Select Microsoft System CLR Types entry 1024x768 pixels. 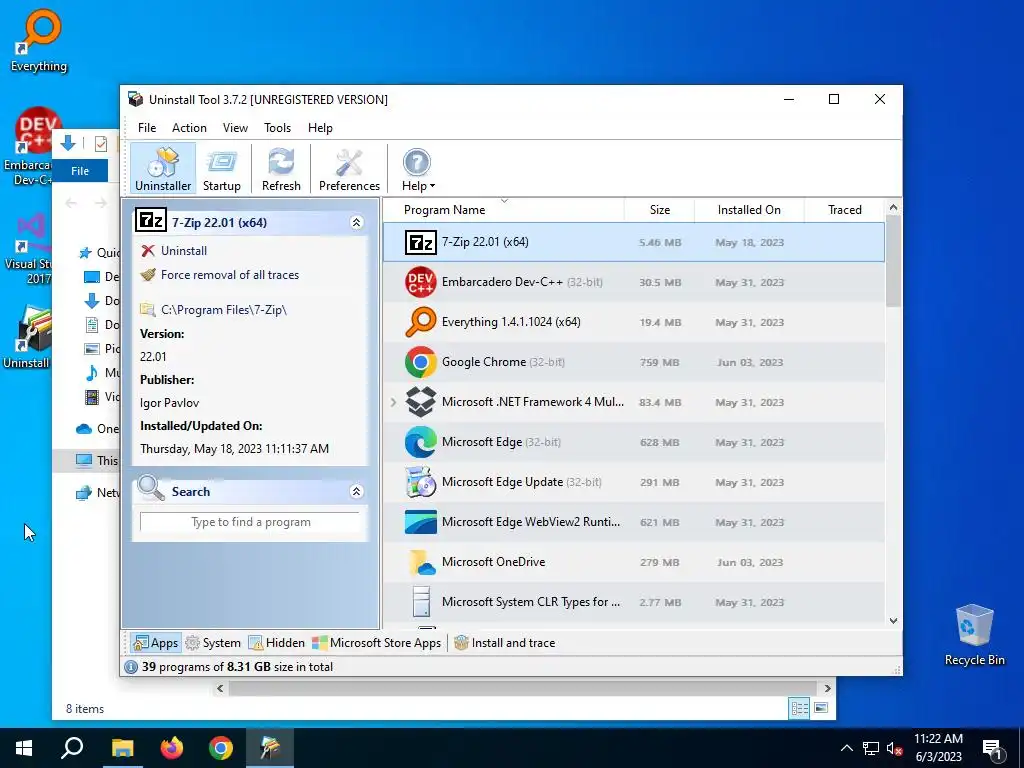coord(633,601)
